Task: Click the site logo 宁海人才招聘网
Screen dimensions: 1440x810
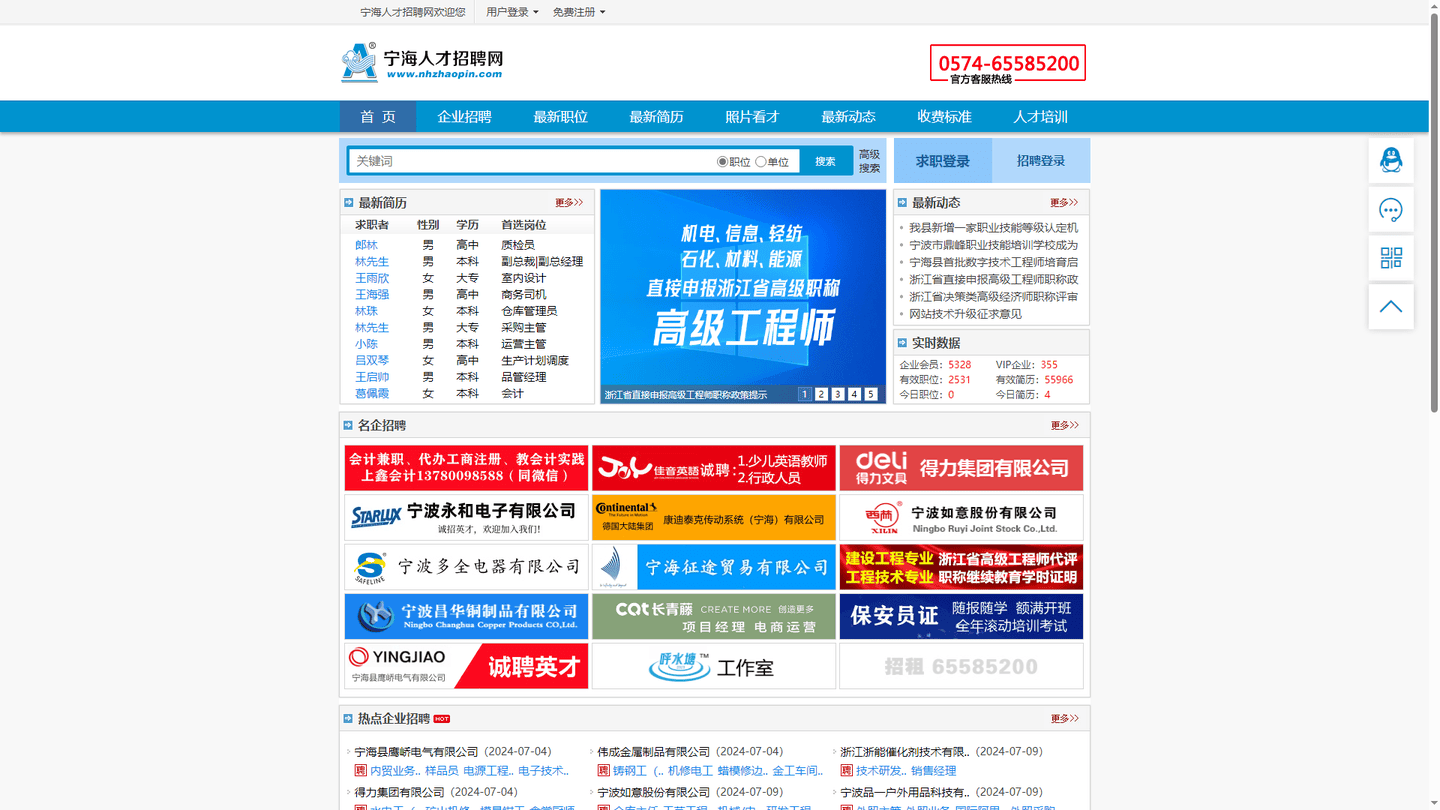Action: point(422,62)
